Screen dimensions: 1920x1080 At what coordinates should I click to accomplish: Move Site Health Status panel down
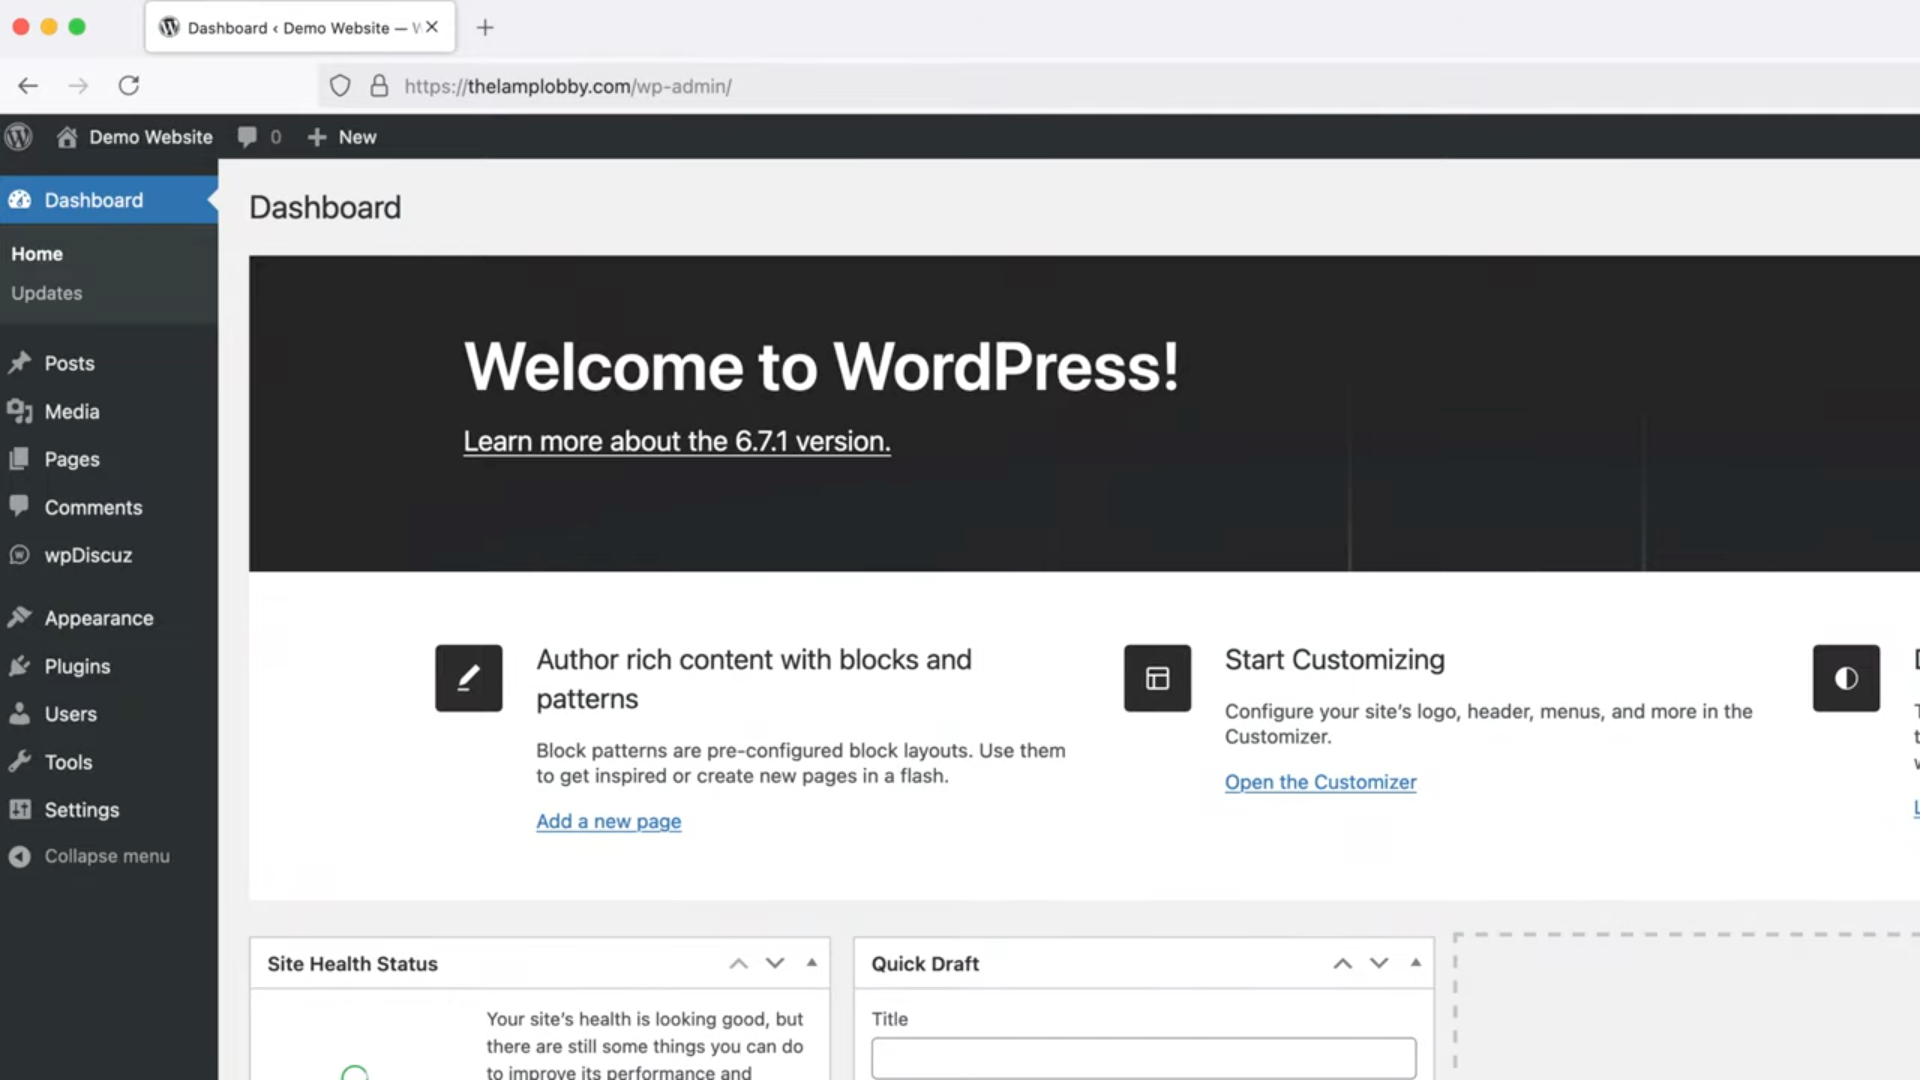(x=775, y=963)
